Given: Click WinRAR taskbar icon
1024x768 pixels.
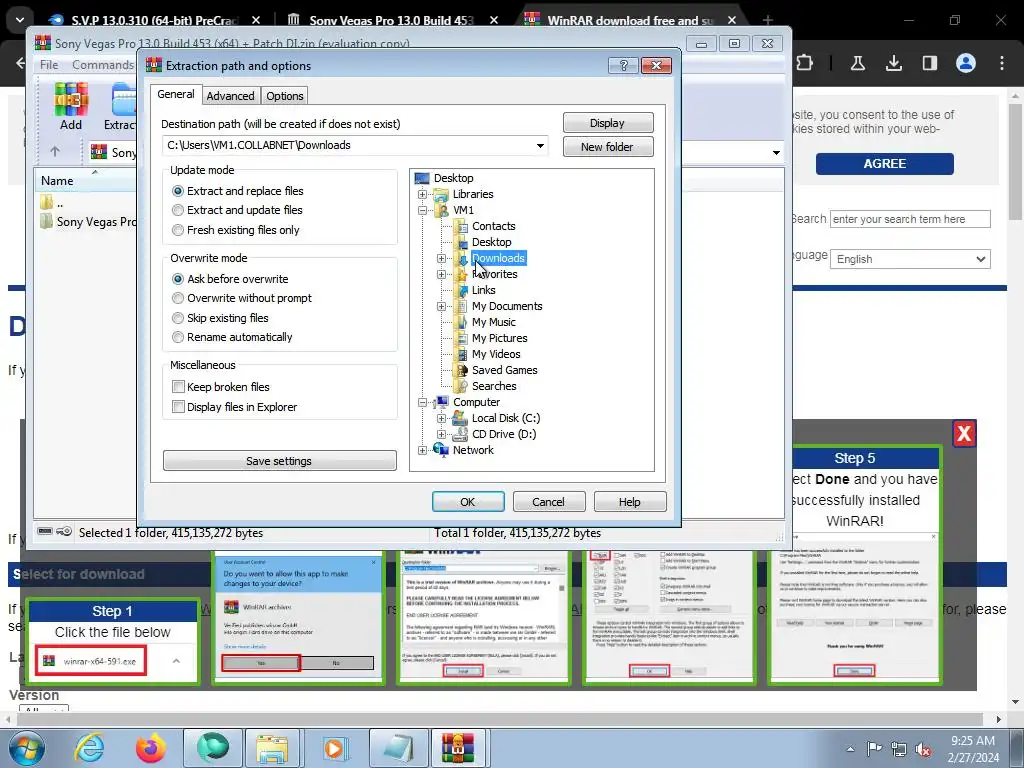Looking at the screenshot, I should tap(458, 748).
